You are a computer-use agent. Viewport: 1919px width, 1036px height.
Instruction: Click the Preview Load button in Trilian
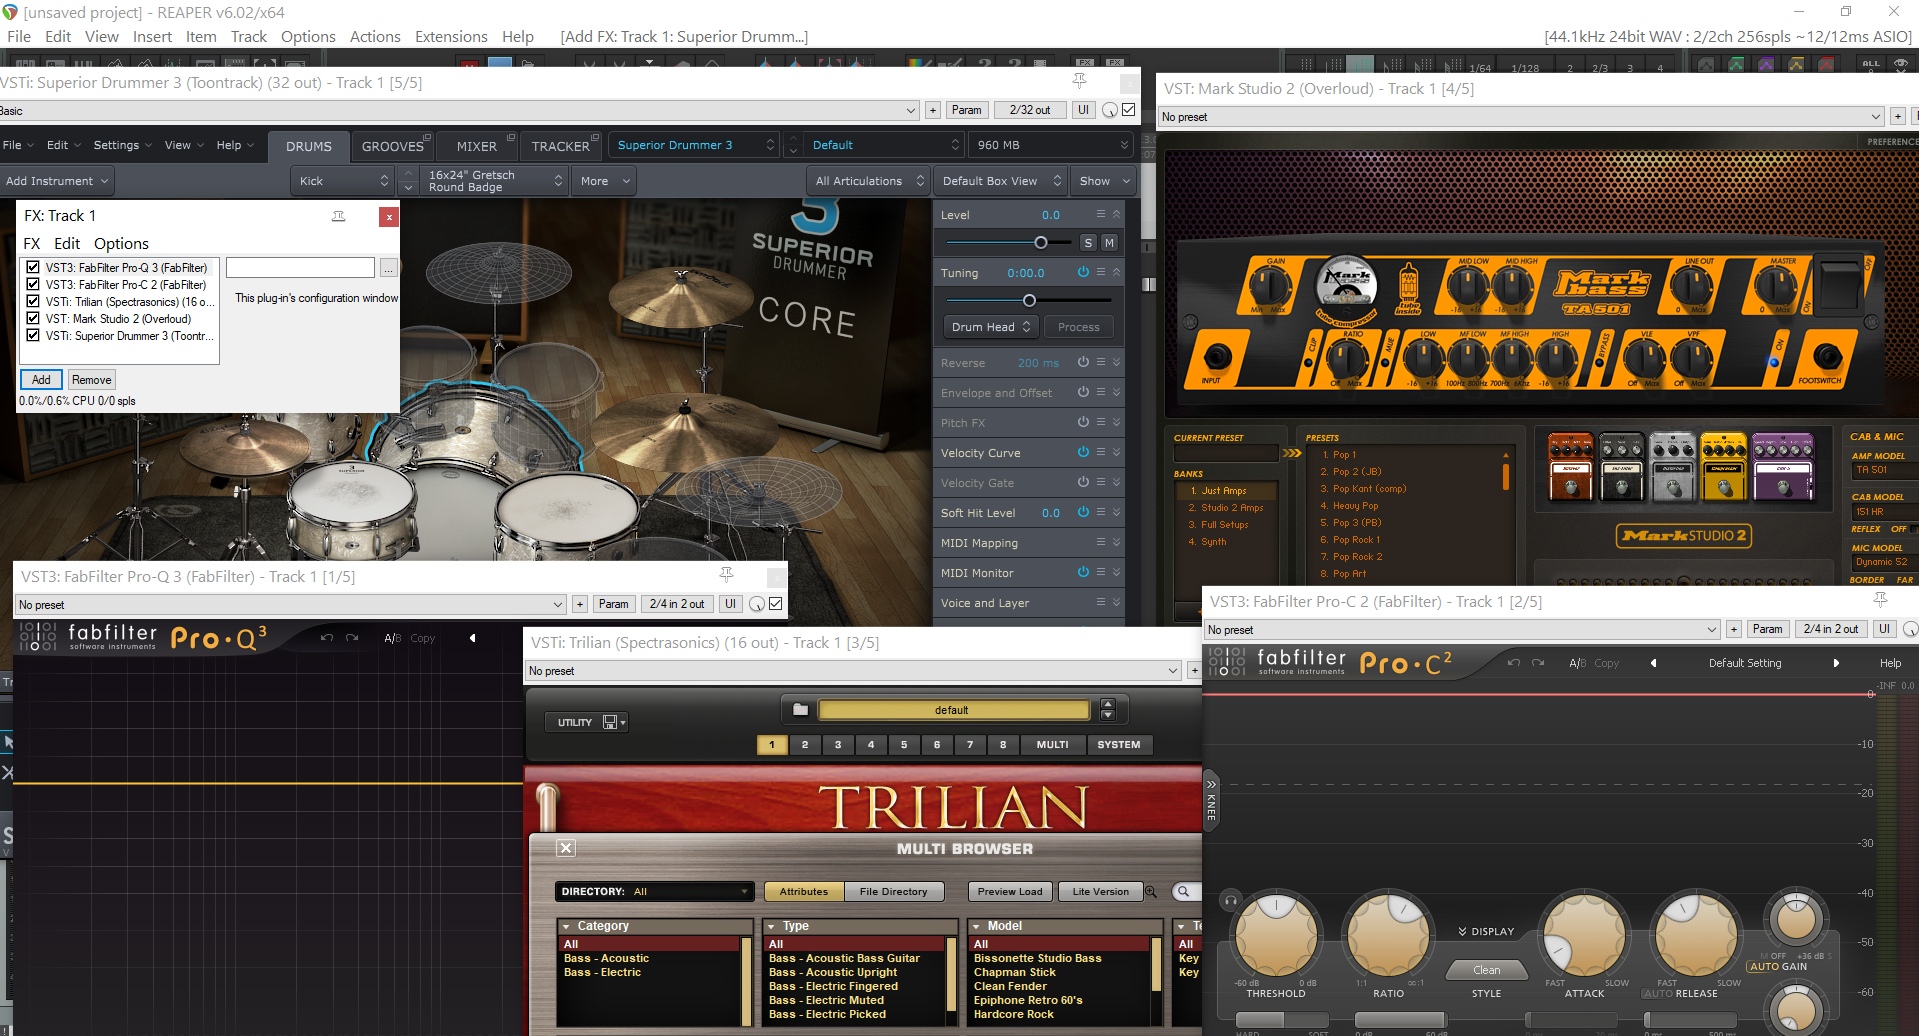pos(1010,891)
